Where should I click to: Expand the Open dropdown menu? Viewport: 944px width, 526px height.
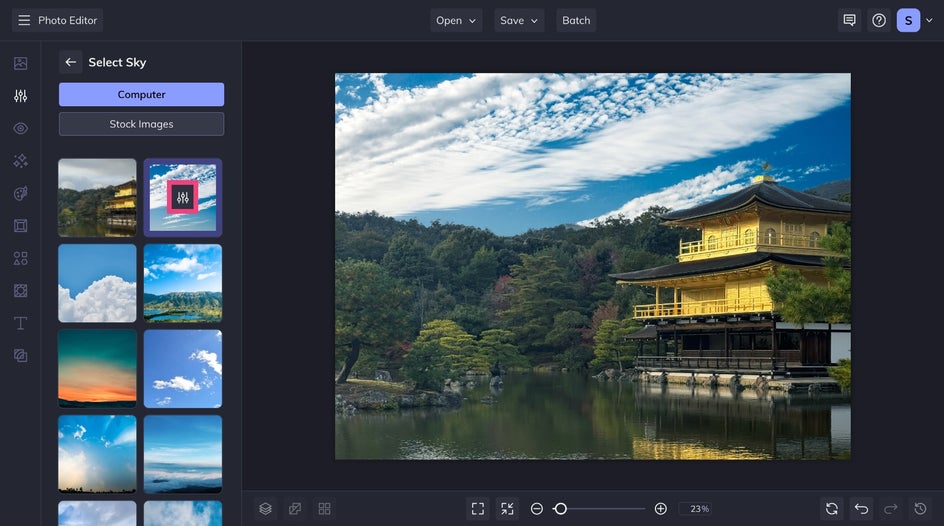456,20
